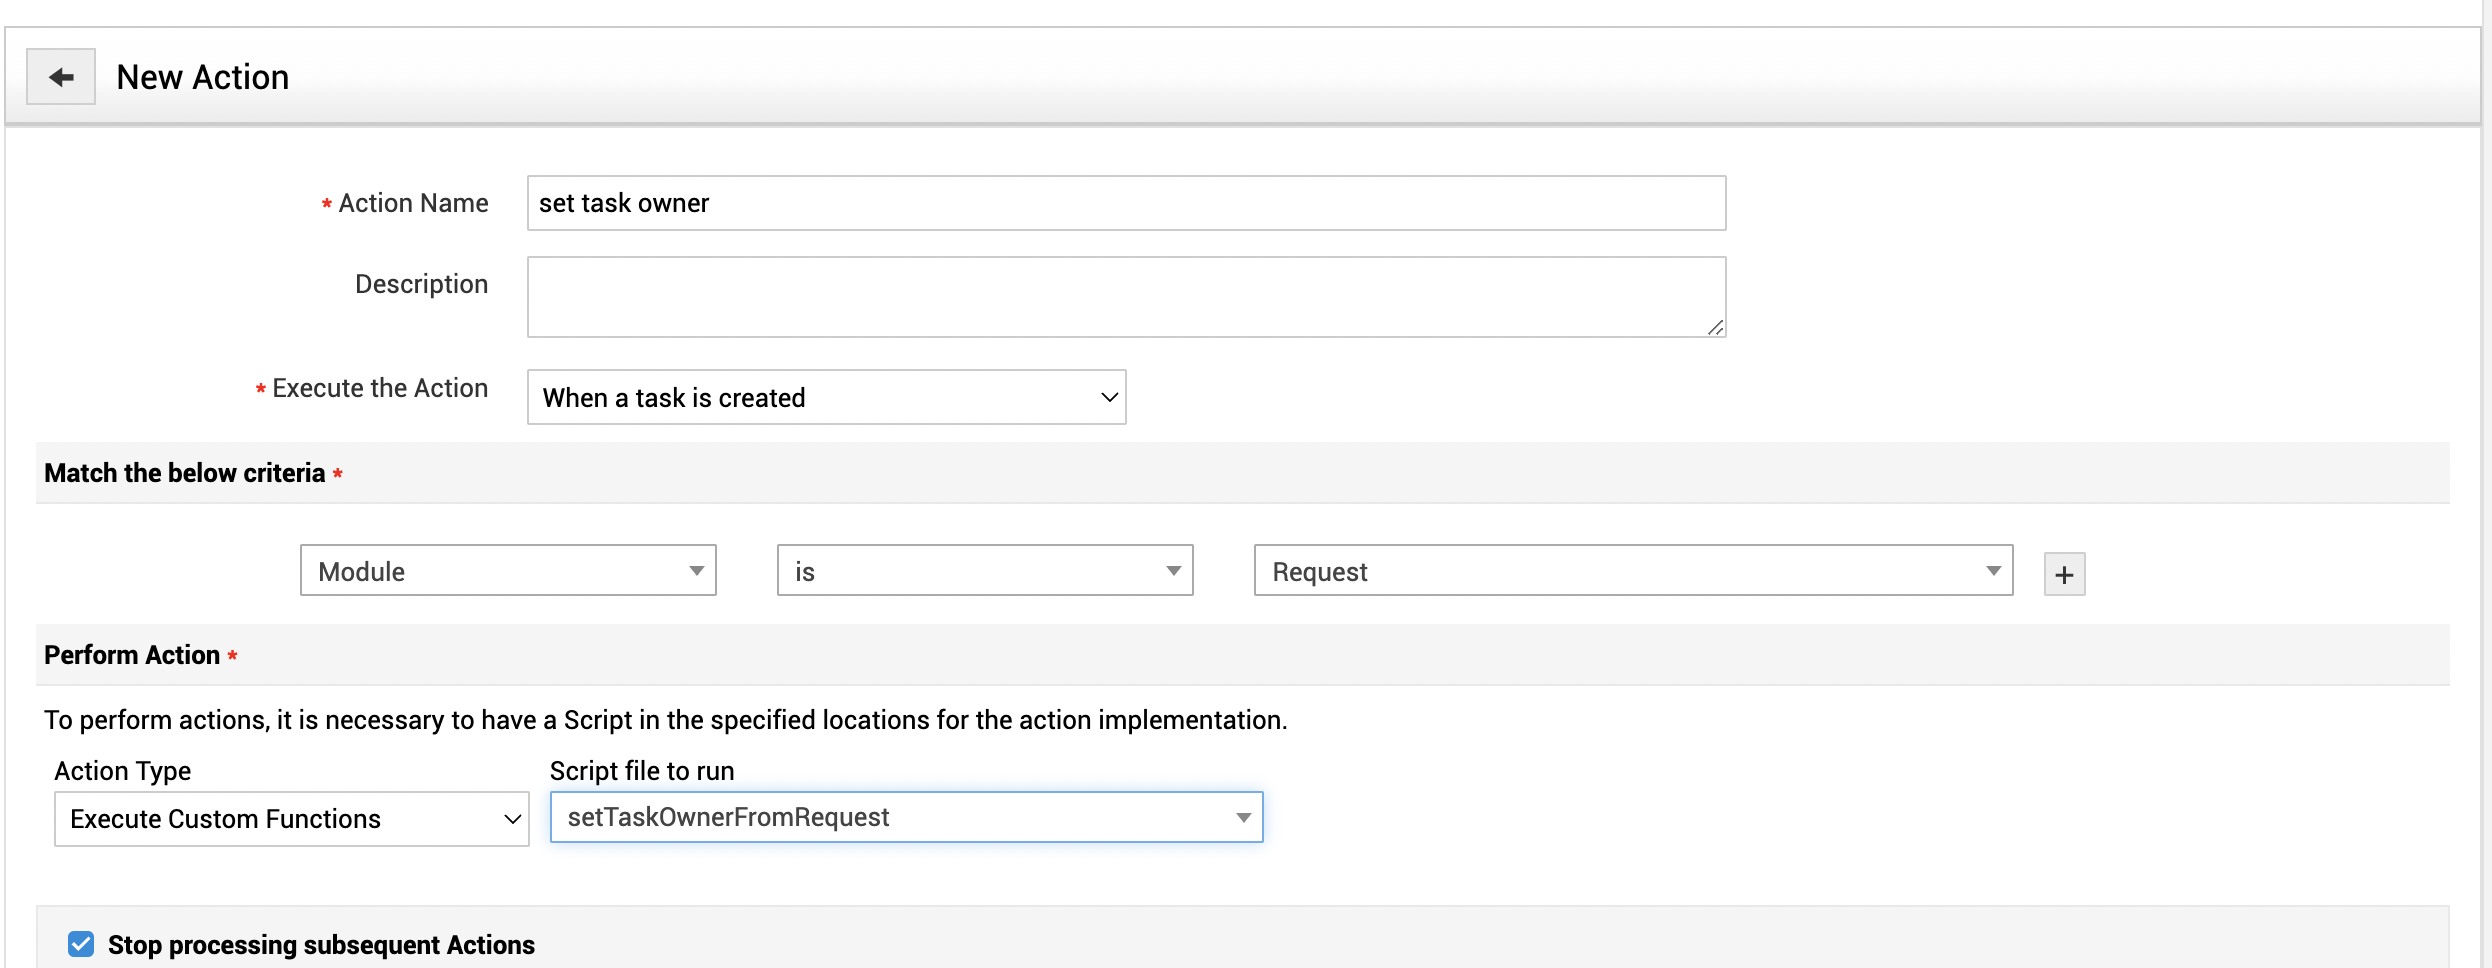The width and height of the screenshot is (2492, 968).
Task: Focus the Action Name text field
Action: (x=1126, y=203)
